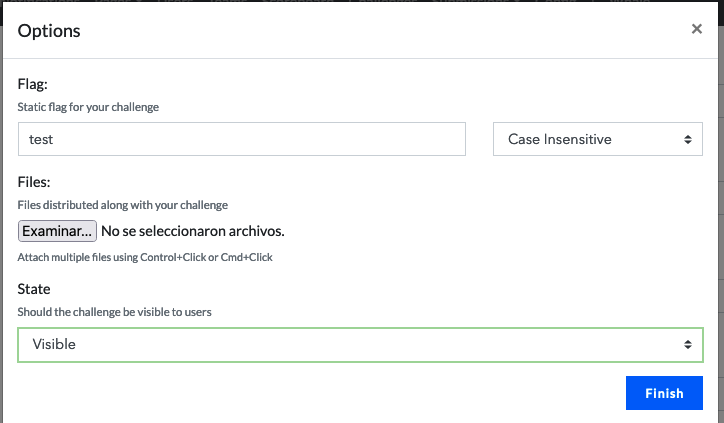Click the "Files:" section label
Image resolution: width=724 pixels, height=423 pixels.
tap(34, 182)
